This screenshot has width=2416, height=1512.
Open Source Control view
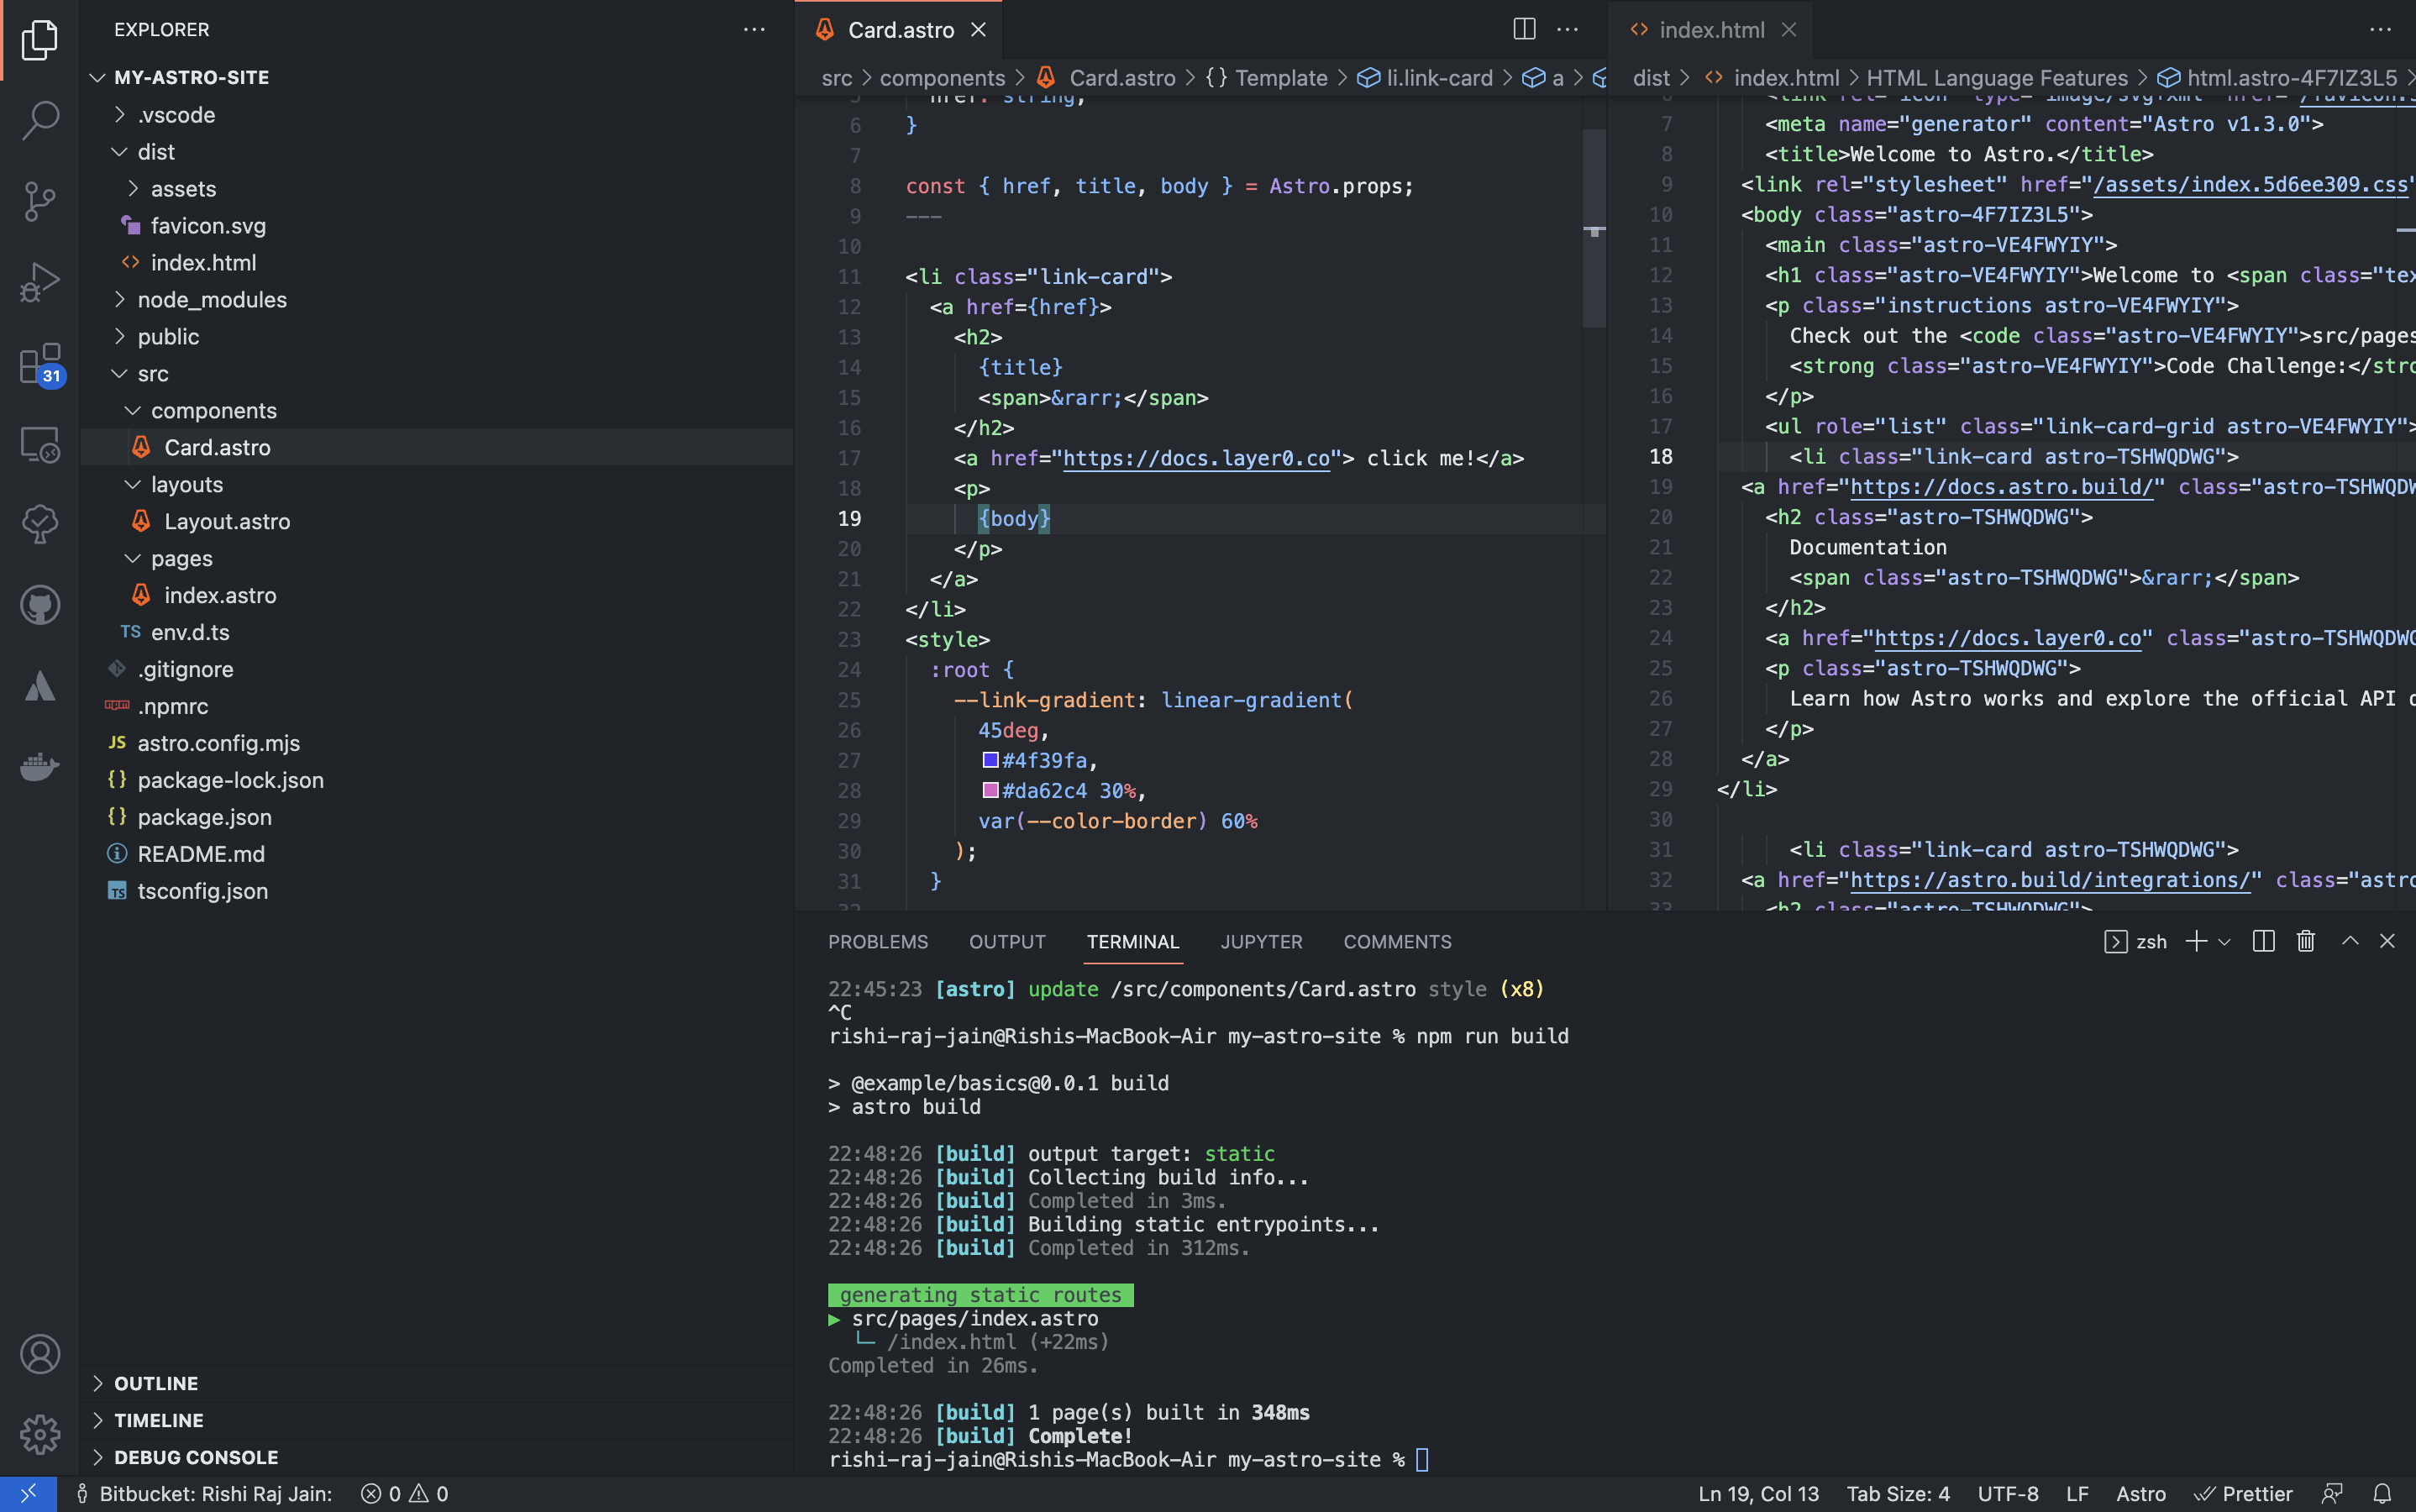(39, 200)
